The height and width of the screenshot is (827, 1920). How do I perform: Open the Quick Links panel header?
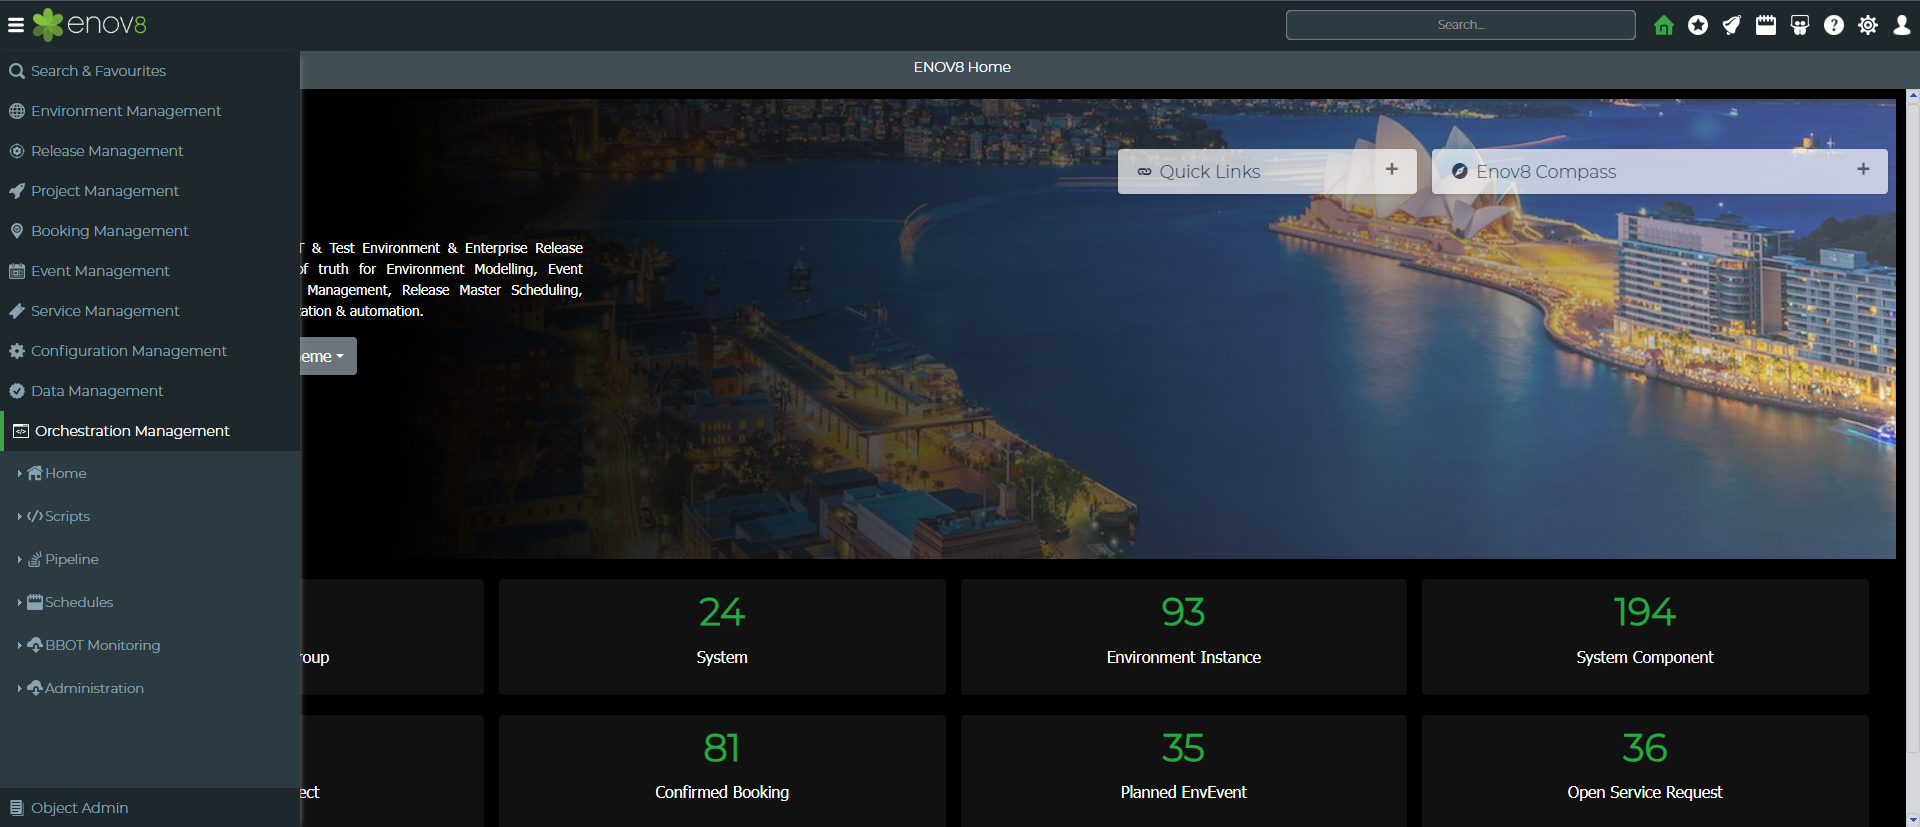pyautogui.click(x=1267, y=171)
